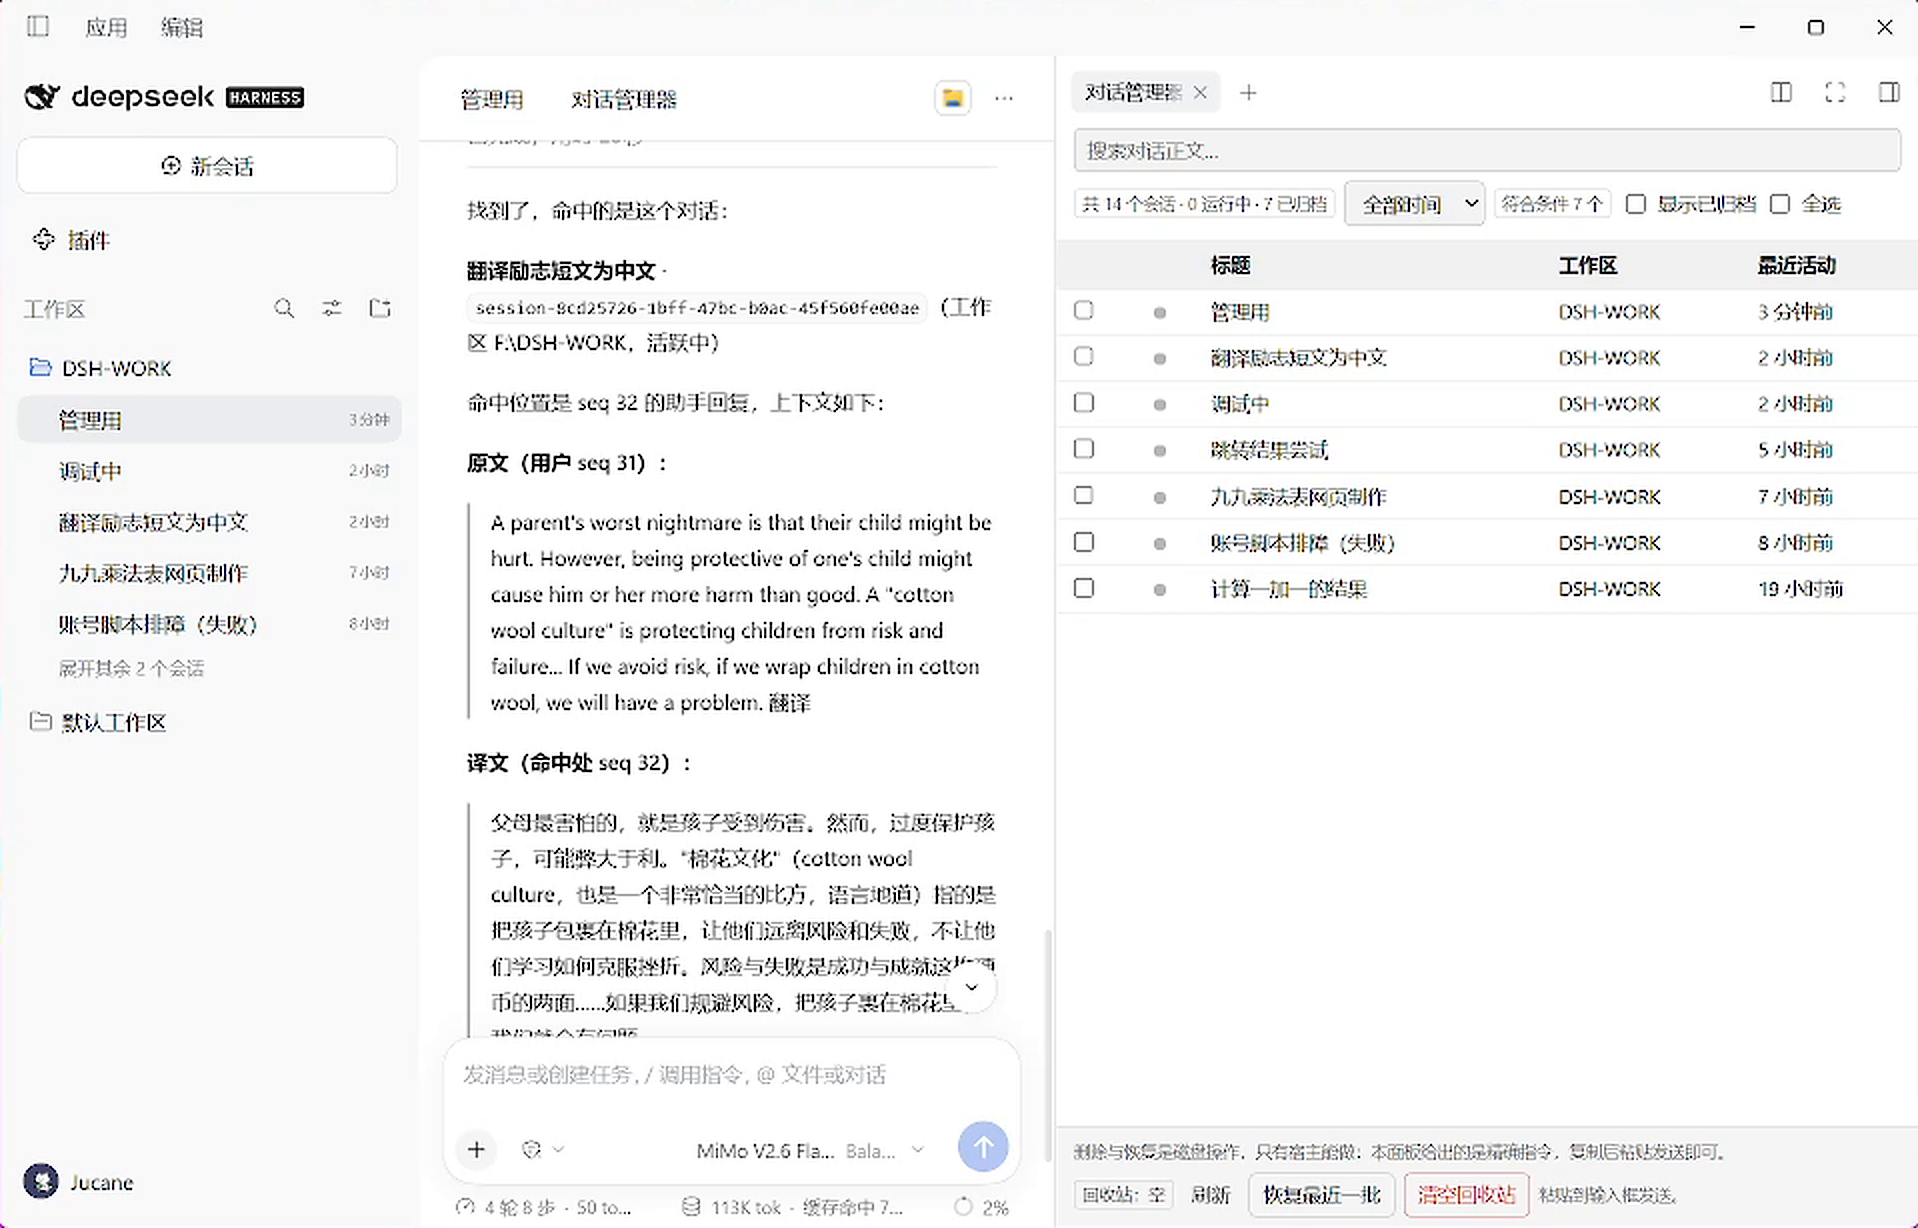Enable the 显示已归档 checkbox

point(1636,204)
